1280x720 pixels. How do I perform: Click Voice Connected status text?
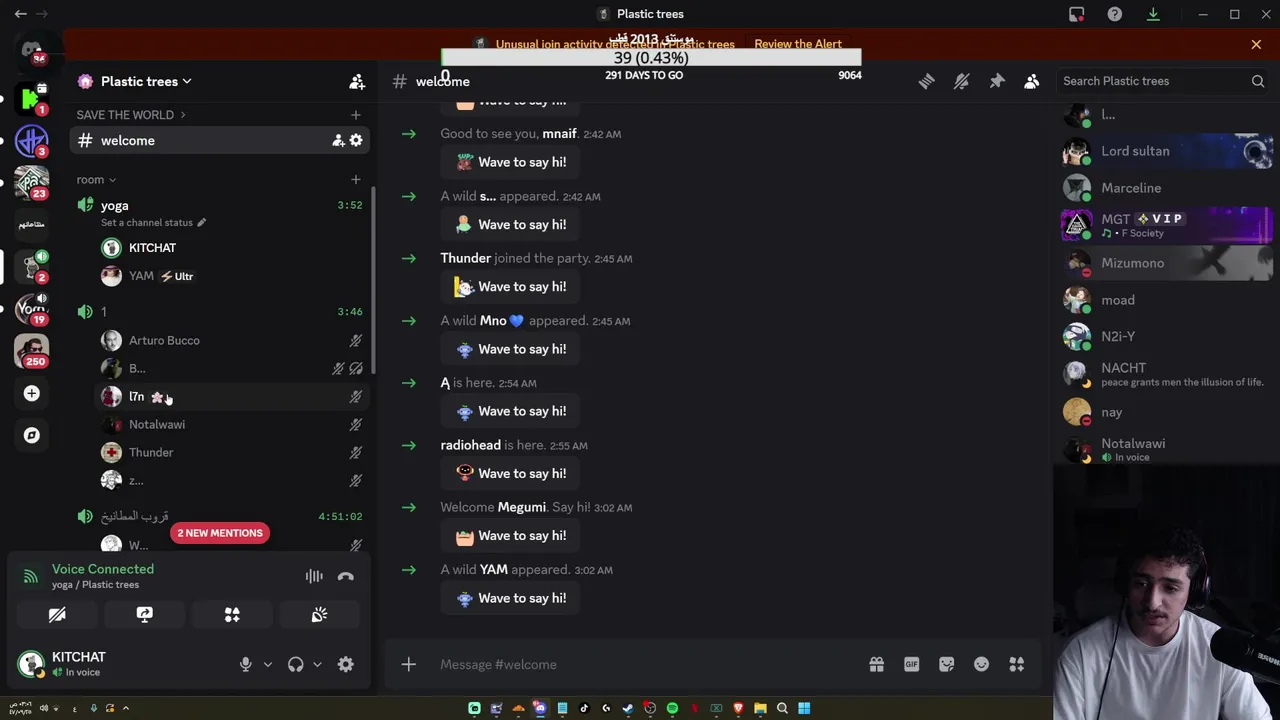pos(103,569)
